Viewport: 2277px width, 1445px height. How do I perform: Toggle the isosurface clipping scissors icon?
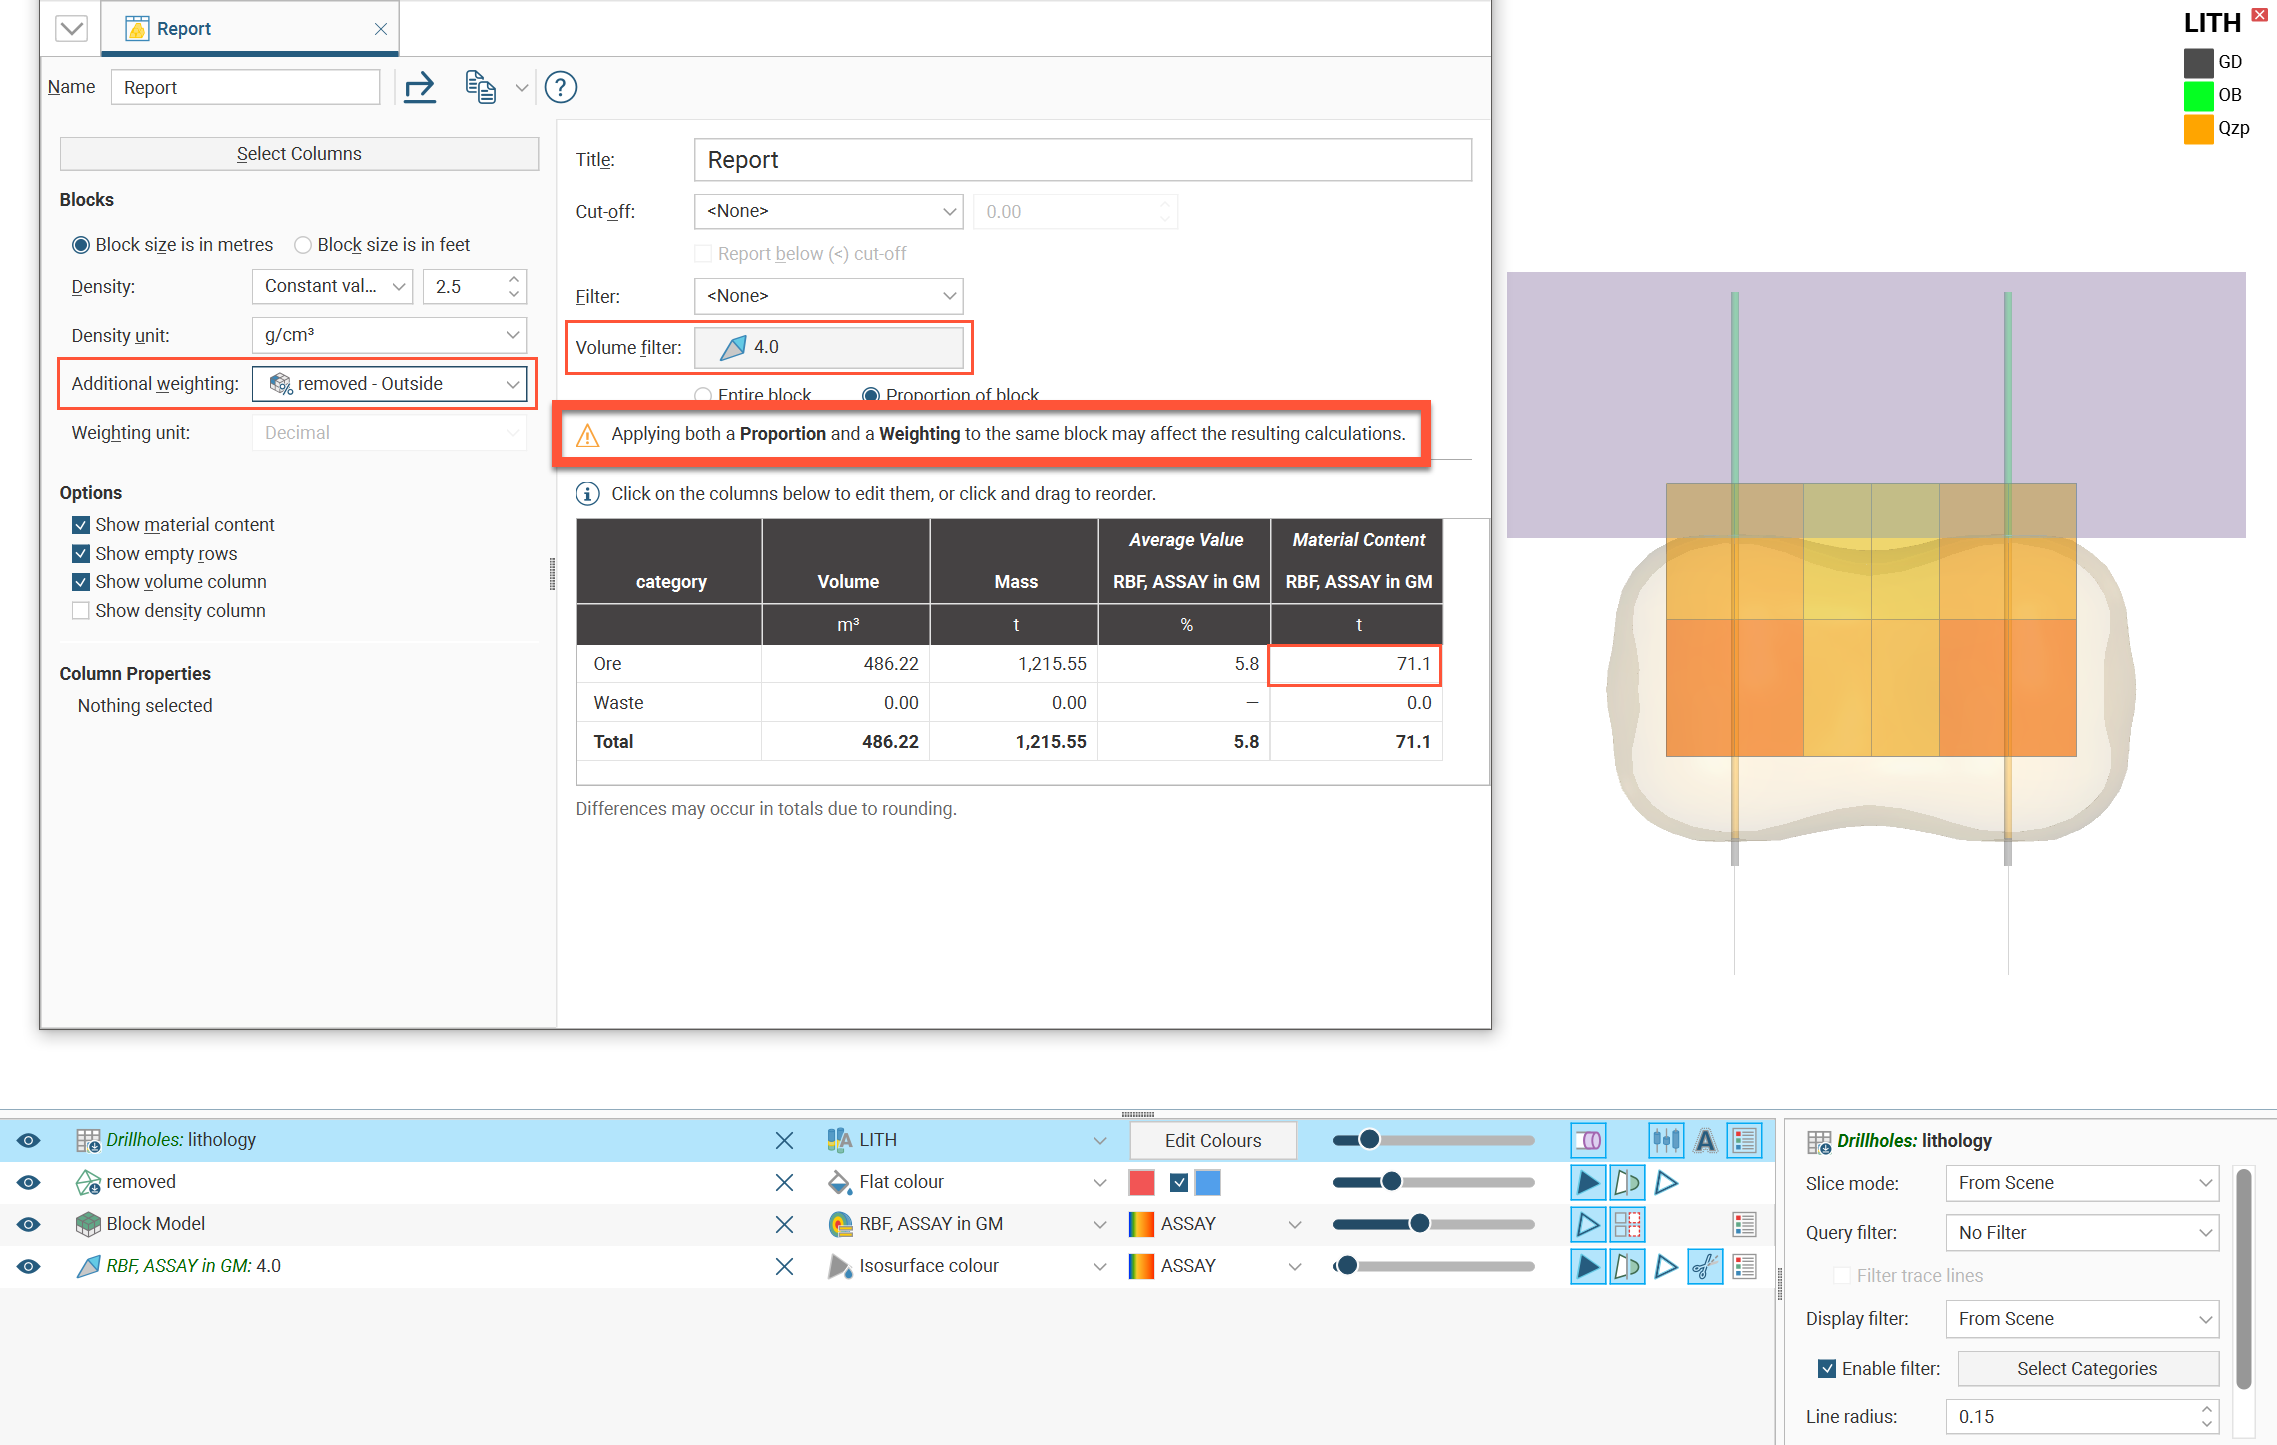pos(1704,1266)
